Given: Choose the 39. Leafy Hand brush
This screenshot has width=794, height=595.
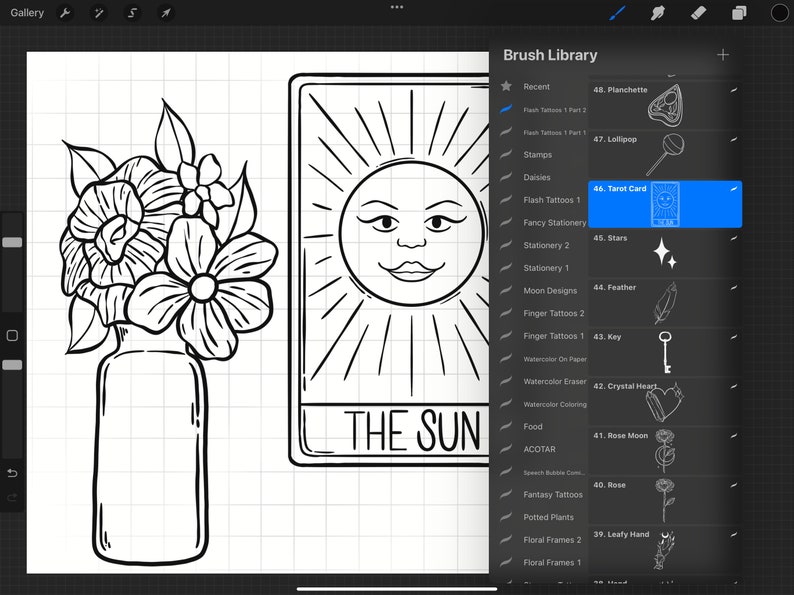Looking at the screenshot, I should [665, 549].
